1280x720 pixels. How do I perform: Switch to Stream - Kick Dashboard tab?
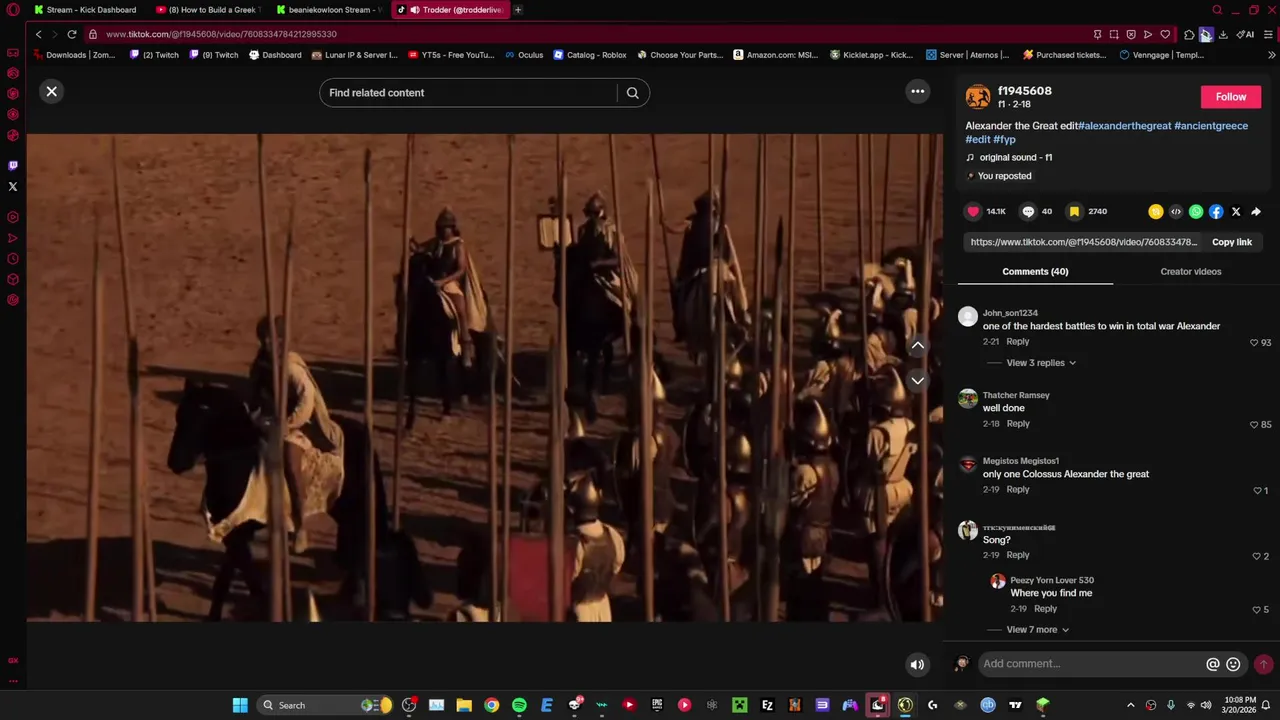click(x=85, y=10)
